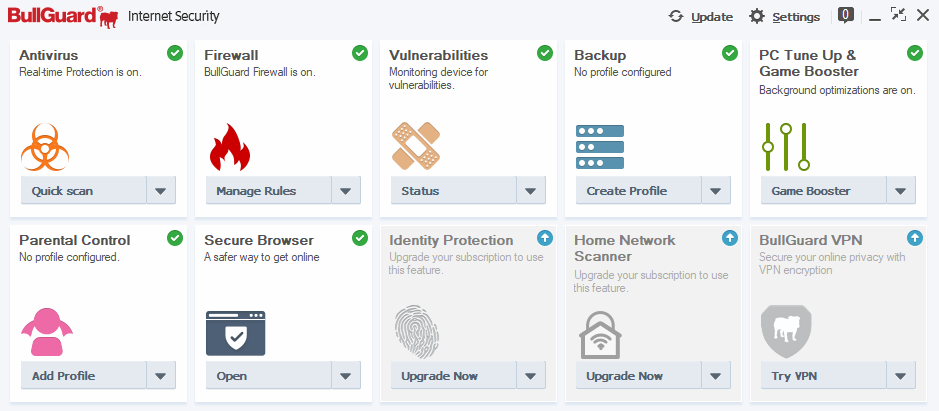Click the Firewall green status checkmark

360,52
